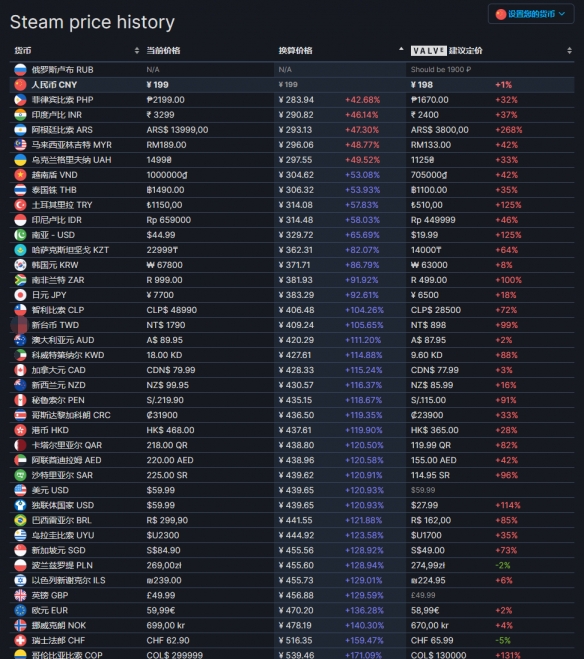
Task: Click the Canada flag icon in CAD row
Action: (20, 370)
